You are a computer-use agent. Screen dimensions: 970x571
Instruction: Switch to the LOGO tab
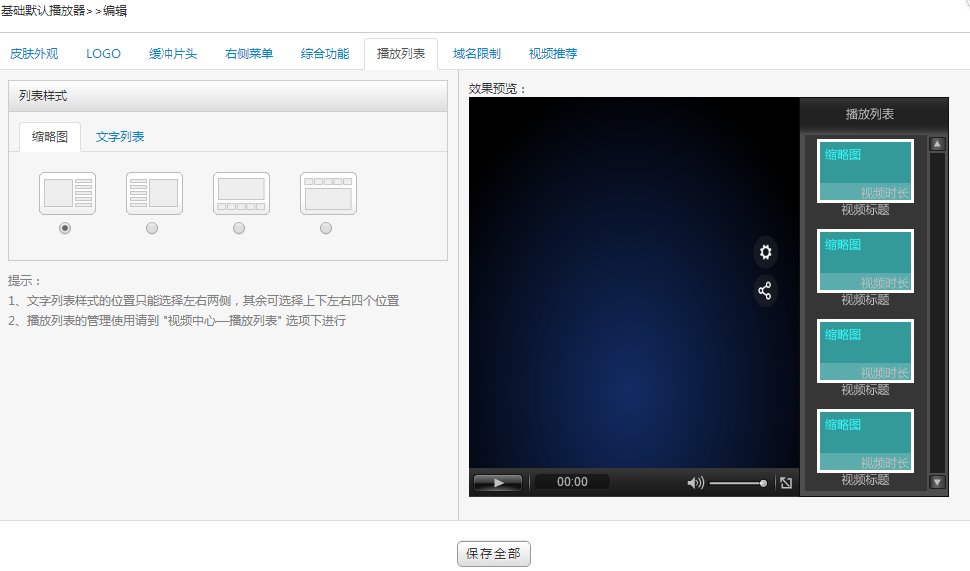pyautogui.click(x=103, y=54)
